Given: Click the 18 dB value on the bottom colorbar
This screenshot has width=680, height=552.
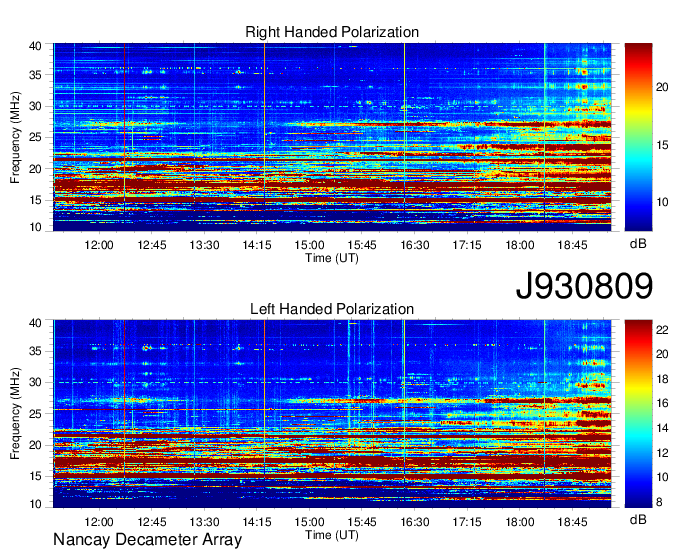Looking at the screenshot, I should [662, 379].
